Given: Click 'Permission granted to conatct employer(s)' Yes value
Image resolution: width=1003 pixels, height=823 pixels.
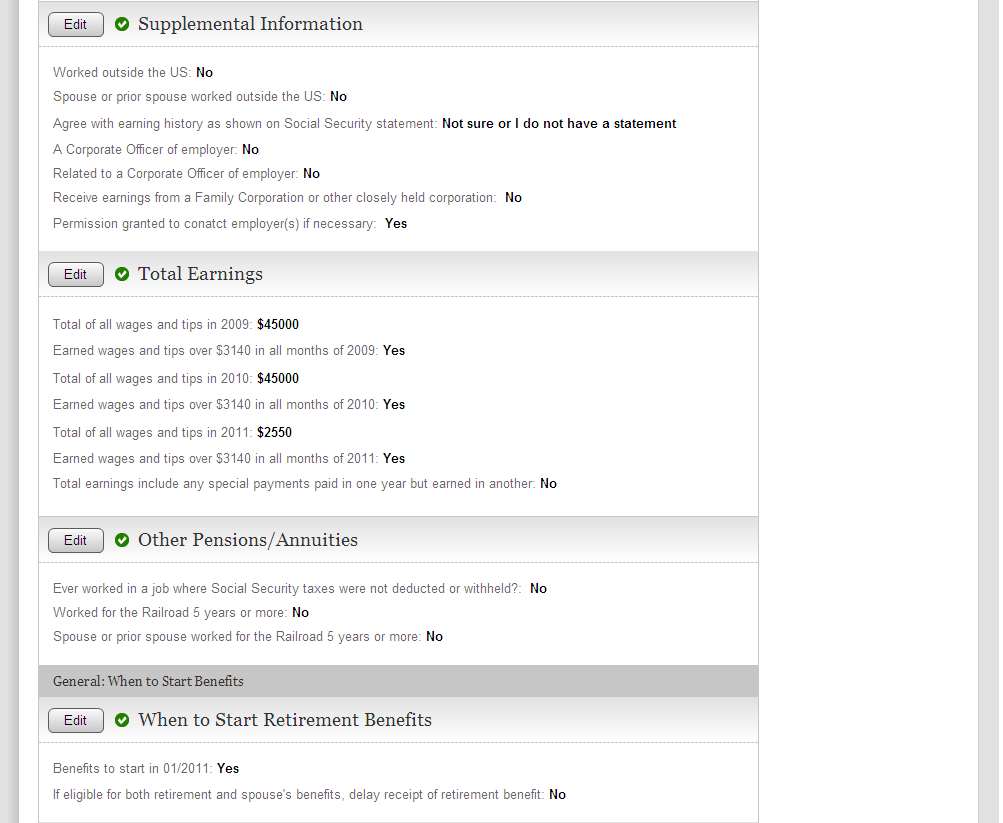Looking at the screenshot, I should click(x=396, y=224).
